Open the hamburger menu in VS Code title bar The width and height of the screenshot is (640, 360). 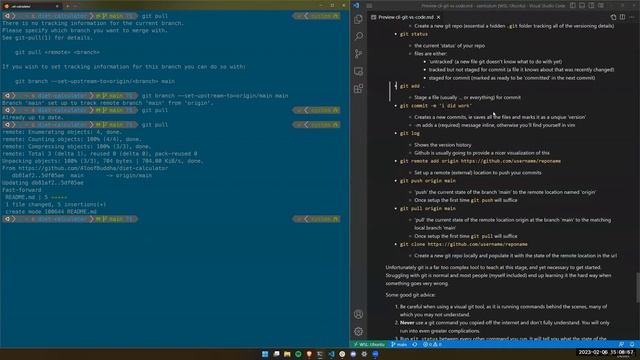(x=369, y=6)
